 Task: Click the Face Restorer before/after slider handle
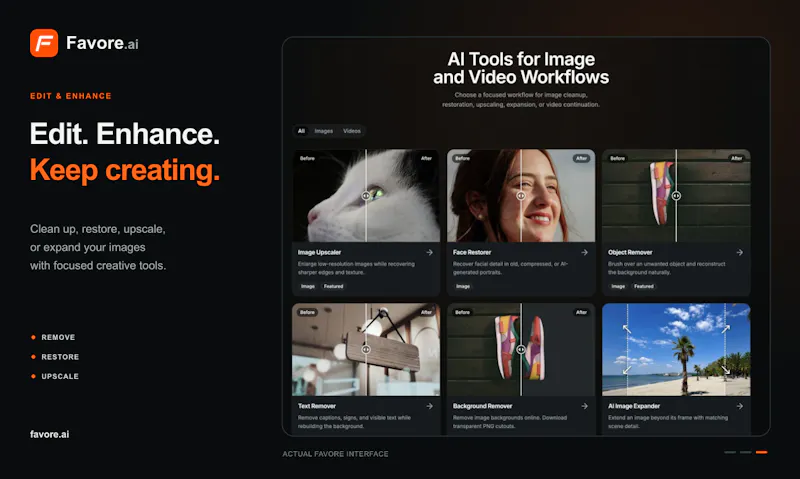pos(521,196)
